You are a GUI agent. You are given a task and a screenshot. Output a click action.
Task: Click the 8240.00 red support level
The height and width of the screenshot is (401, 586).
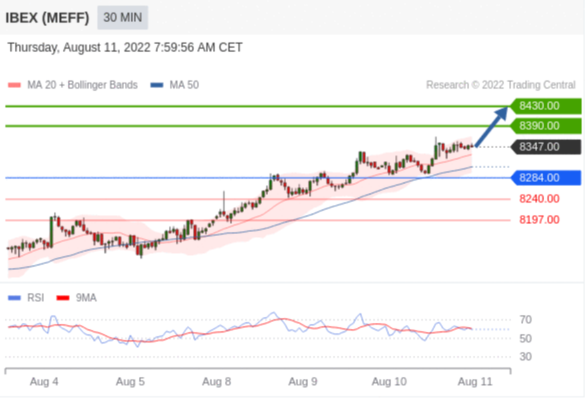tap(539, 199)
